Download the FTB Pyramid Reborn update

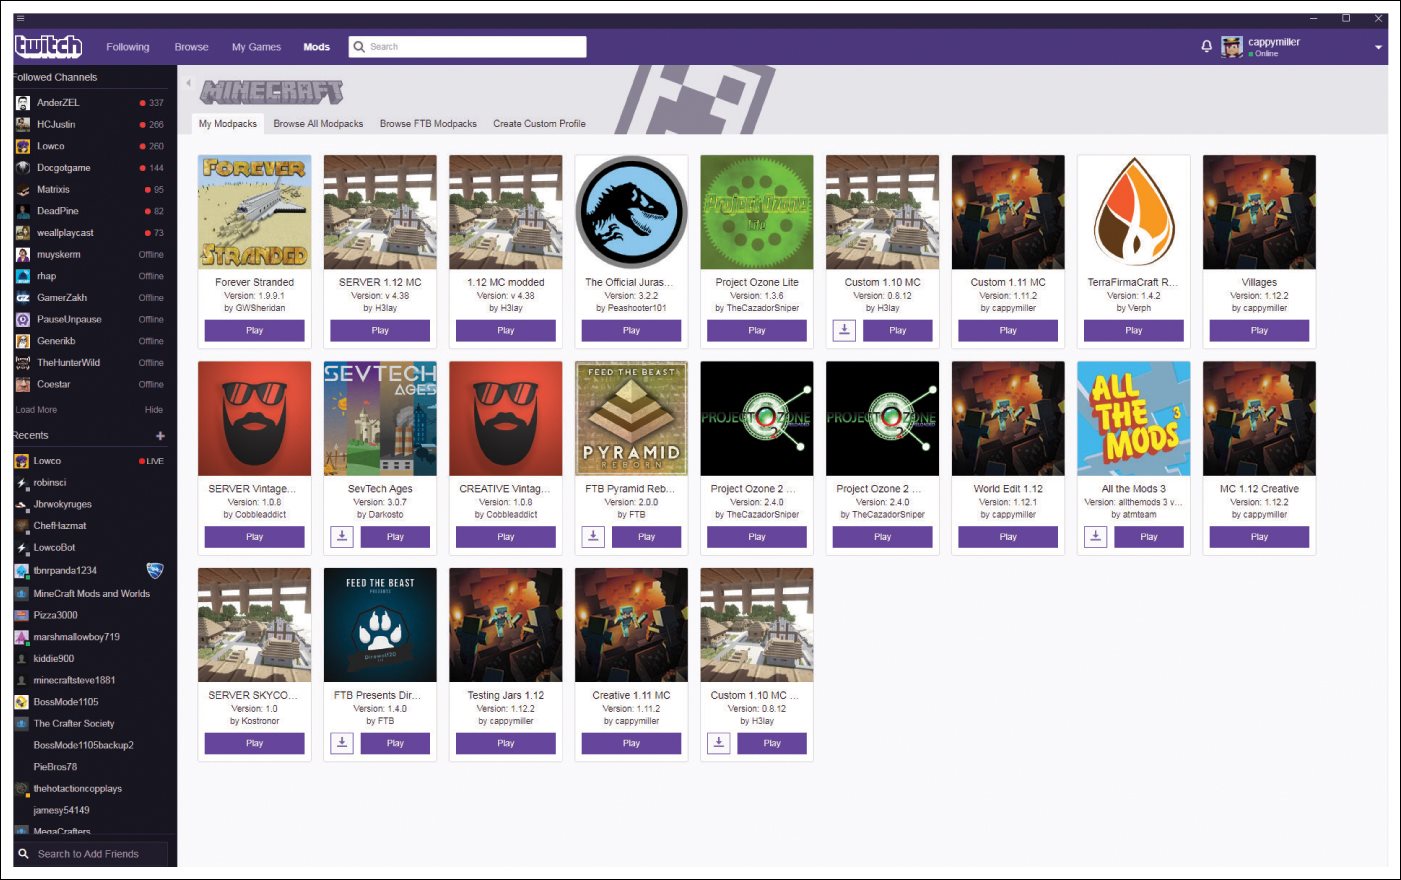(x=593, y=537)
